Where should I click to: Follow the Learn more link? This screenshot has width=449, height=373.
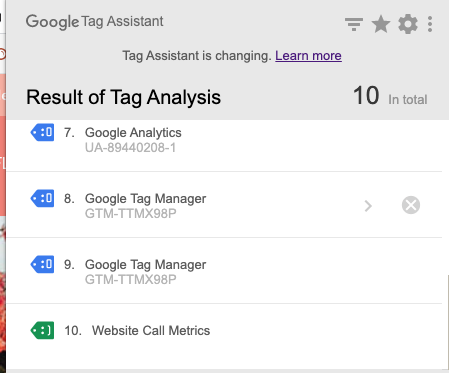308,55
